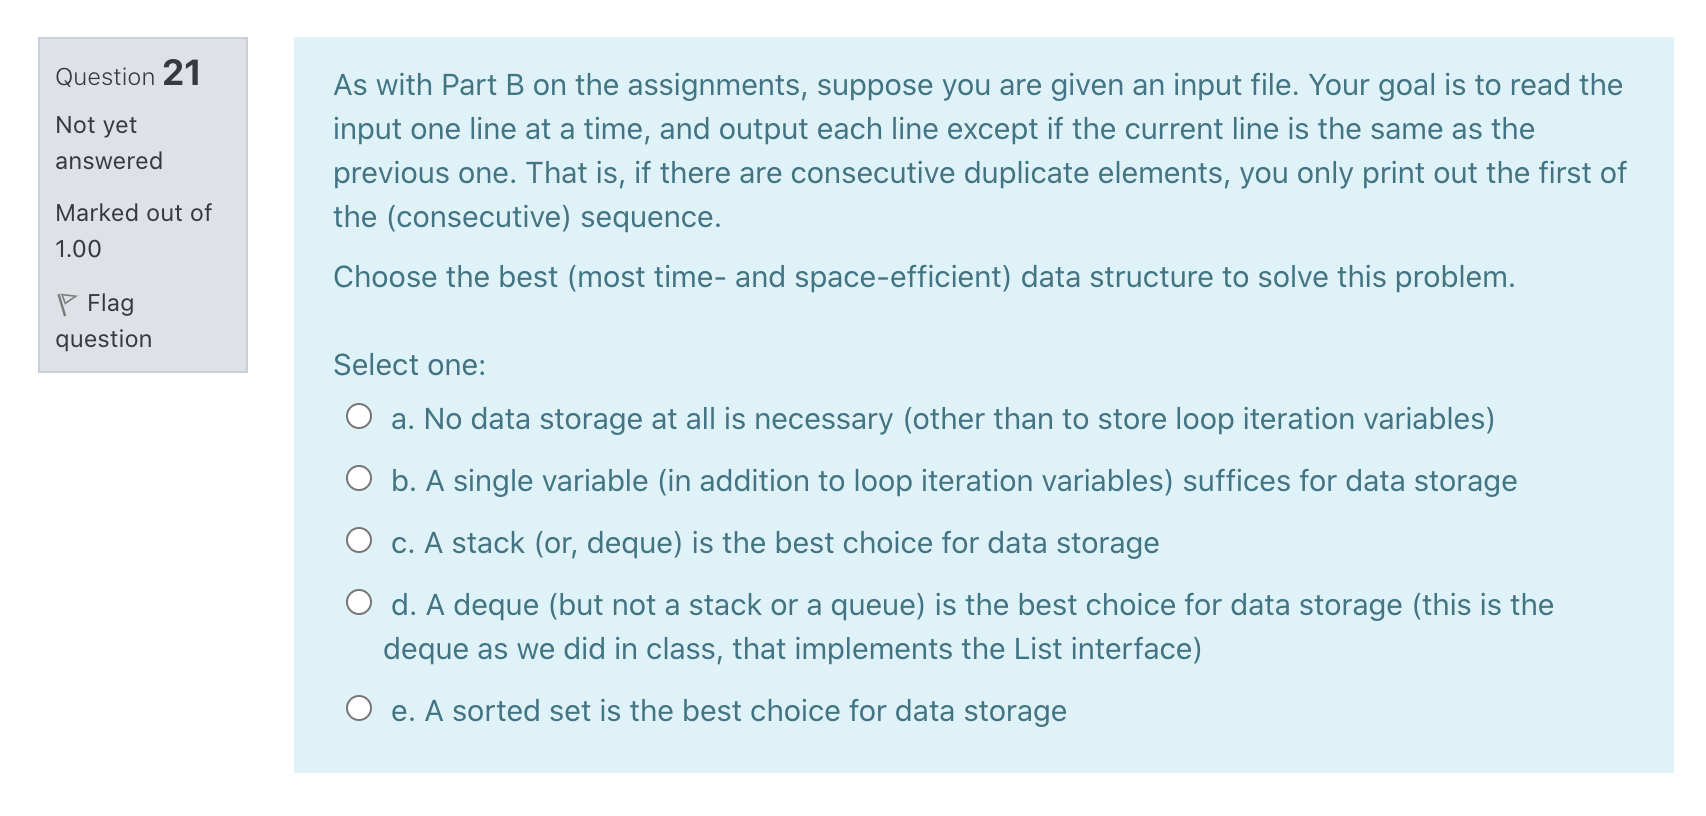Click the flag icon beside Flag question

(65, 303)
